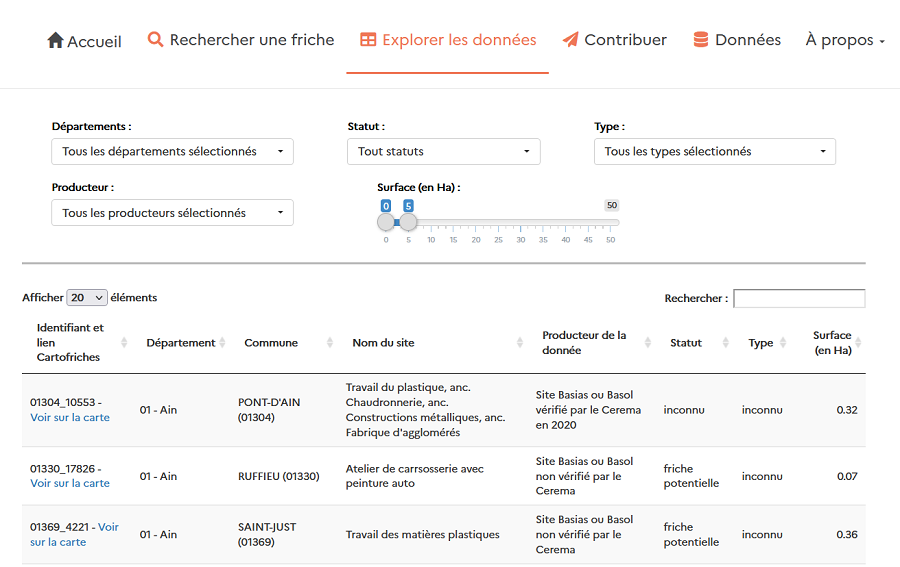Expand the Type filter dropdown
The image size is (900, 567).
(714, 152)
